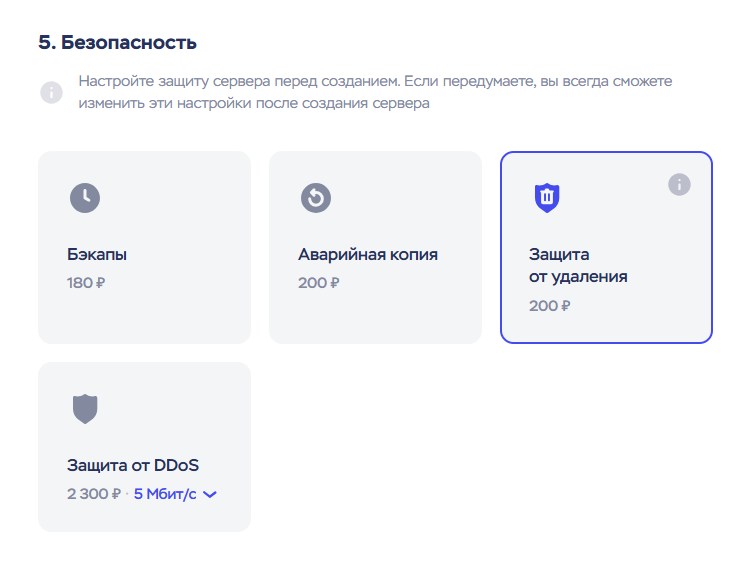Click the gray shield icon for DDoS protection

coord(85,408)
